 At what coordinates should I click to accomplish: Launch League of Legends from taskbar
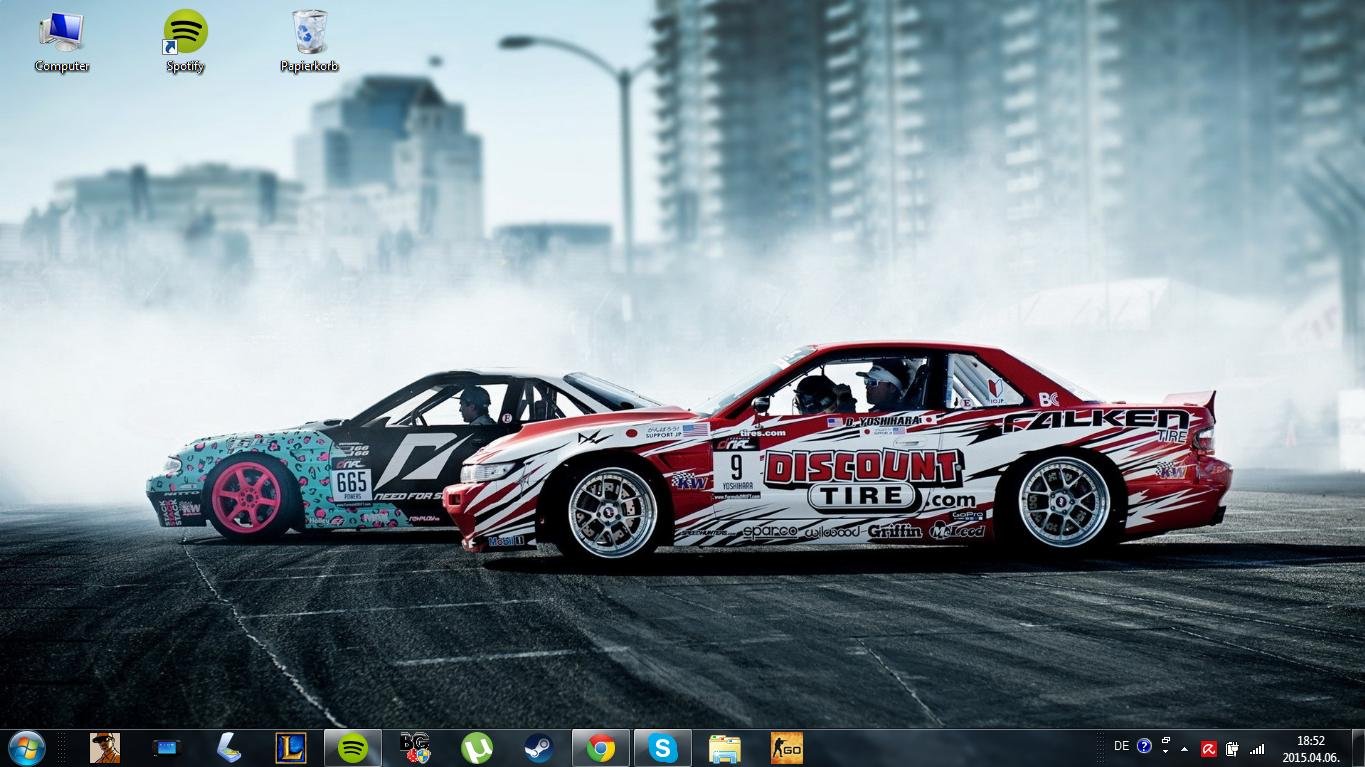(290, 748)
